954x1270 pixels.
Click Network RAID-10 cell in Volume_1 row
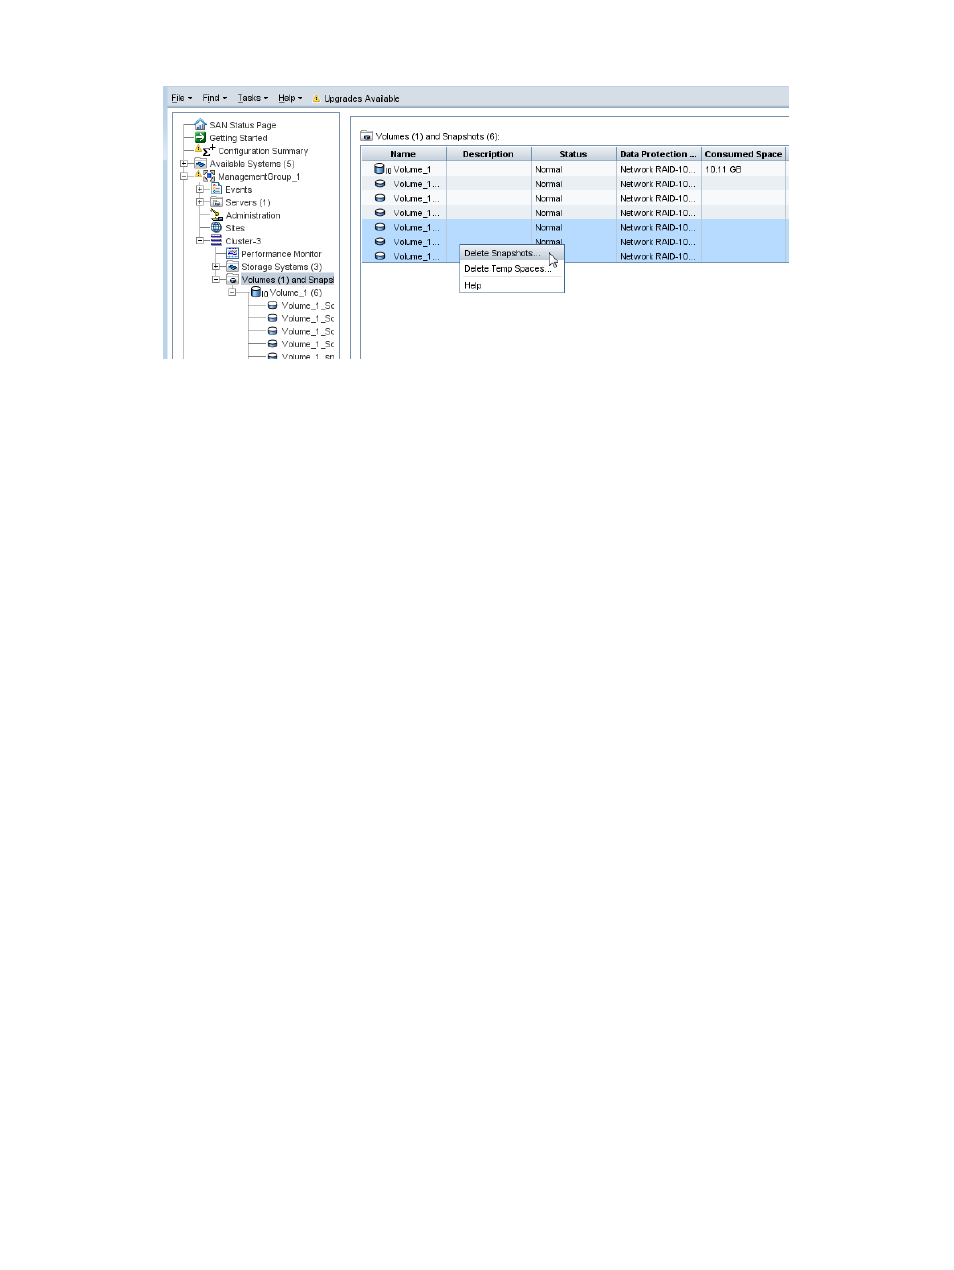(657, 170)
